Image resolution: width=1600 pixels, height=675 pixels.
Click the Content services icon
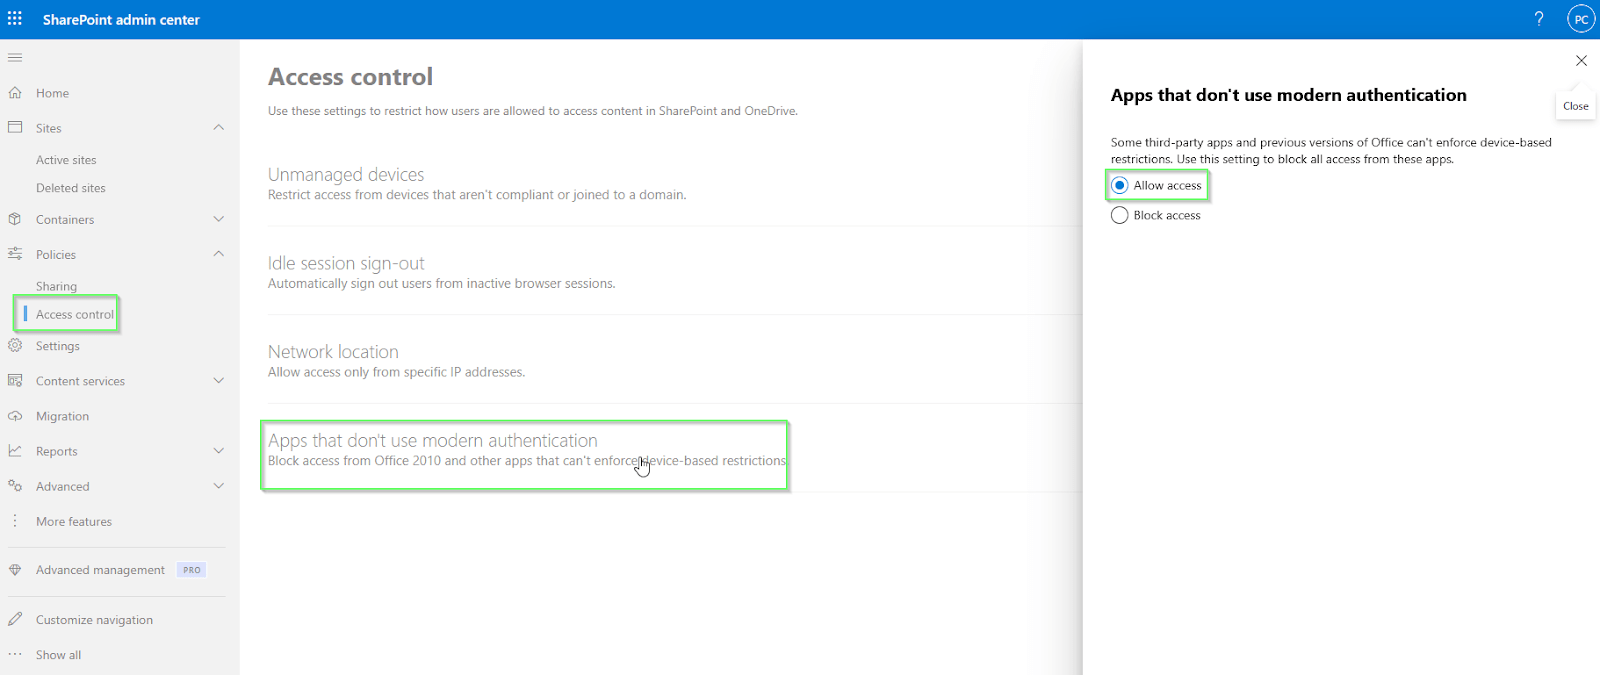click(x=15, y=381)
